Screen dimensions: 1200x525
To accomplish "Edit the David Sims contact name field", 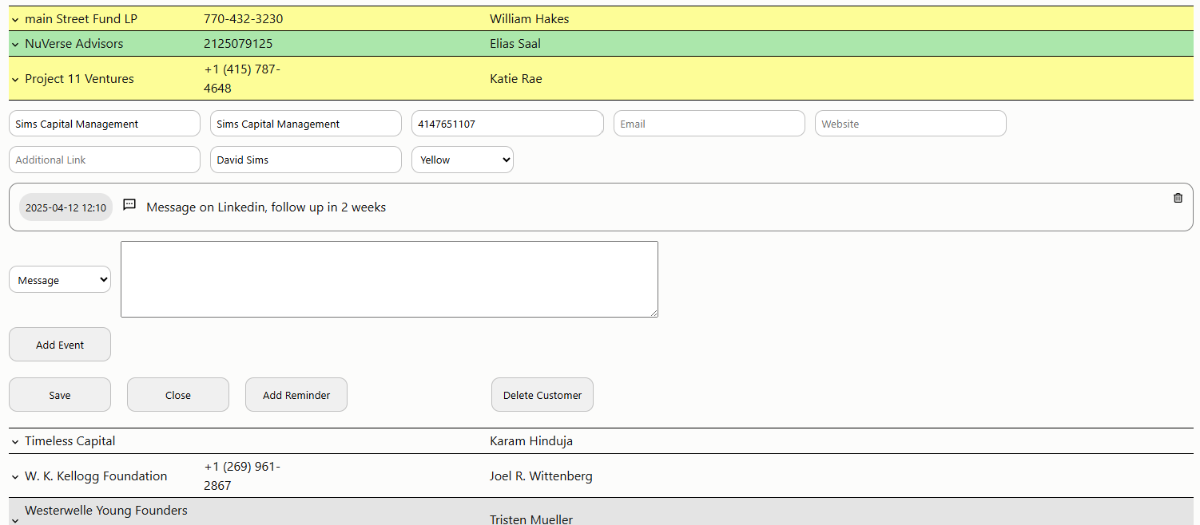I will 306,160.
